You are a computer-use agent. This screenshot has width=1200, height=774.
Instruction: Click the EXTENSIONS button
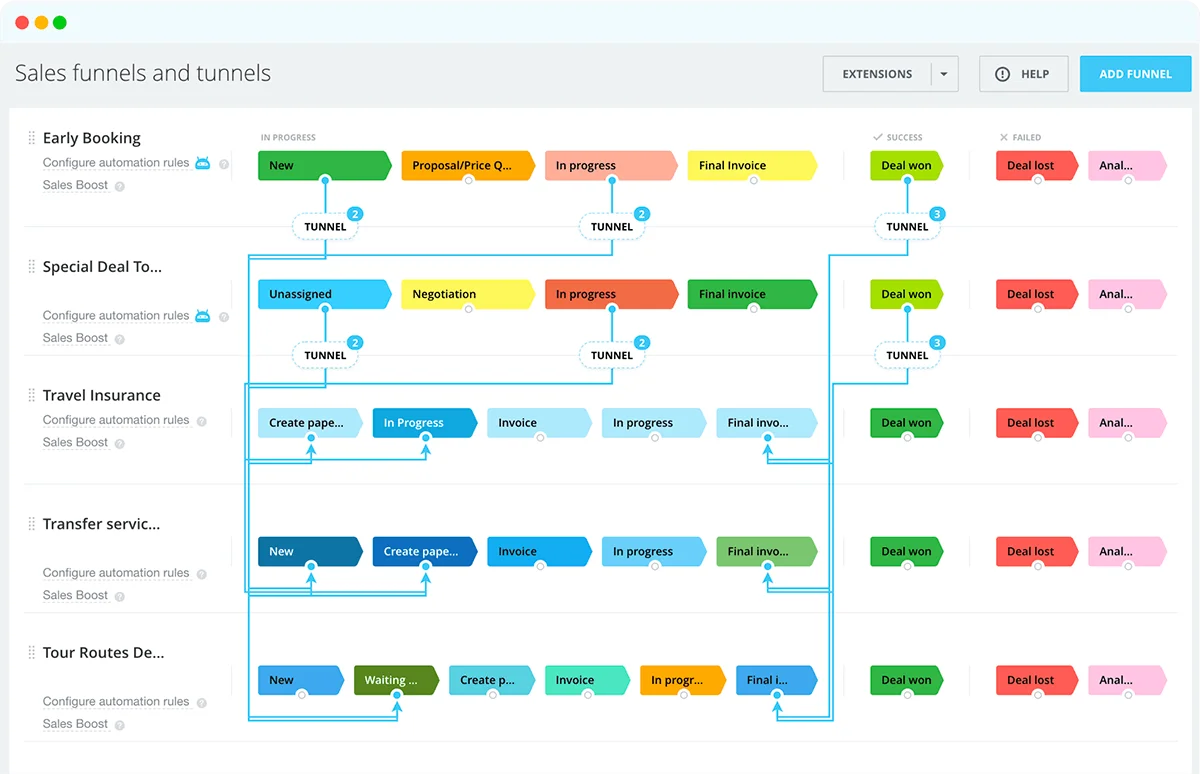tap(877, 73)
